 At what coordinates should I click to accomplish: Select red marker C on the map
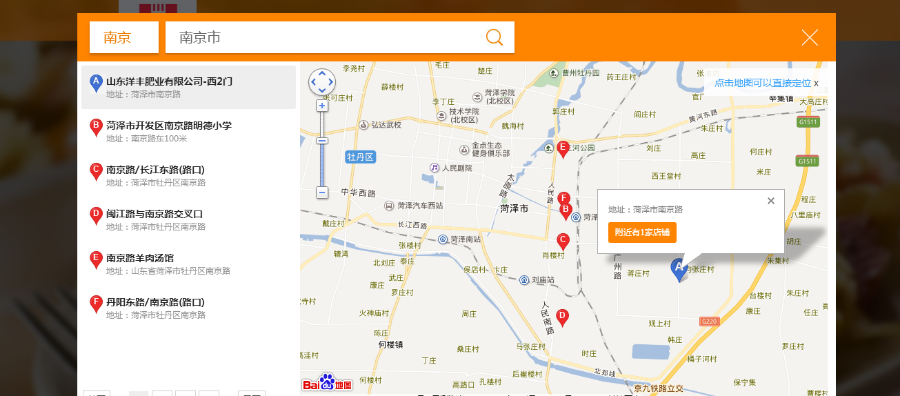pyautogui.click(x=563, y=241)
